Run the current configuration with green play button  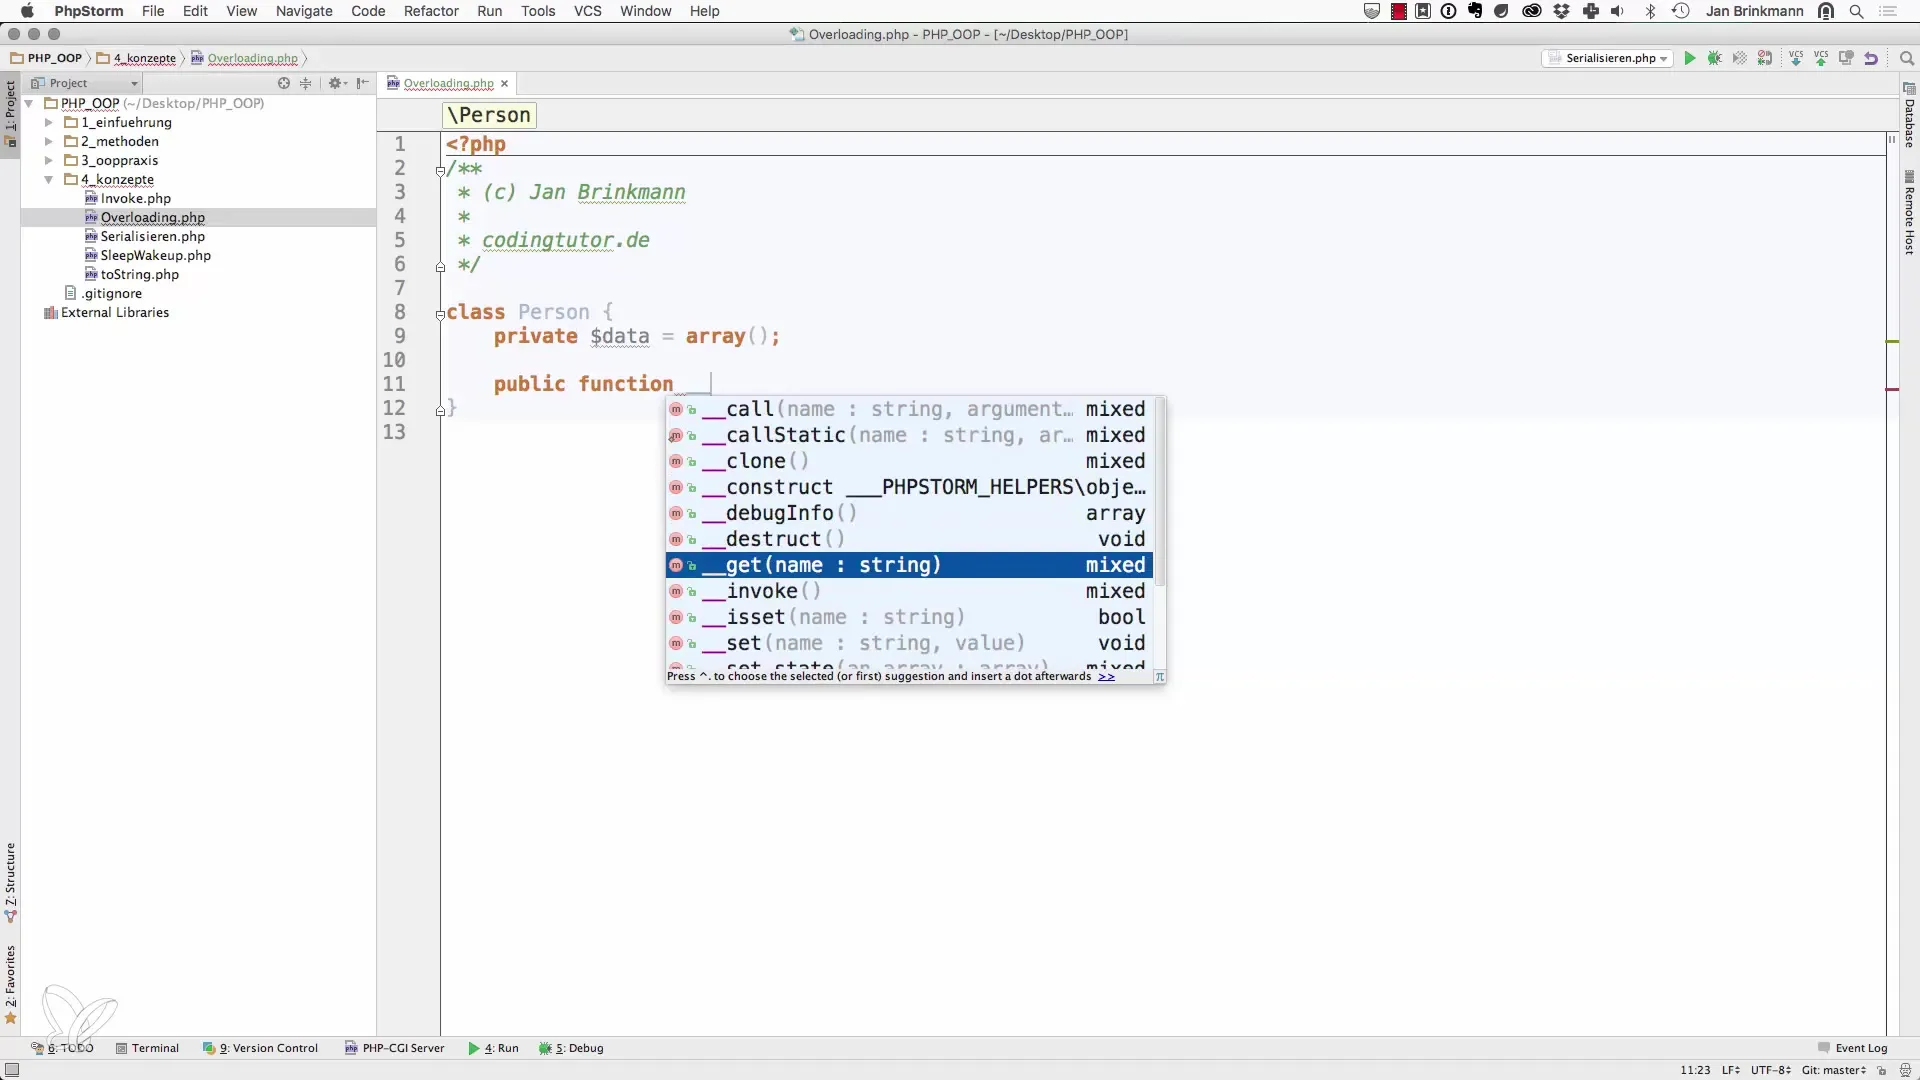1689,58
